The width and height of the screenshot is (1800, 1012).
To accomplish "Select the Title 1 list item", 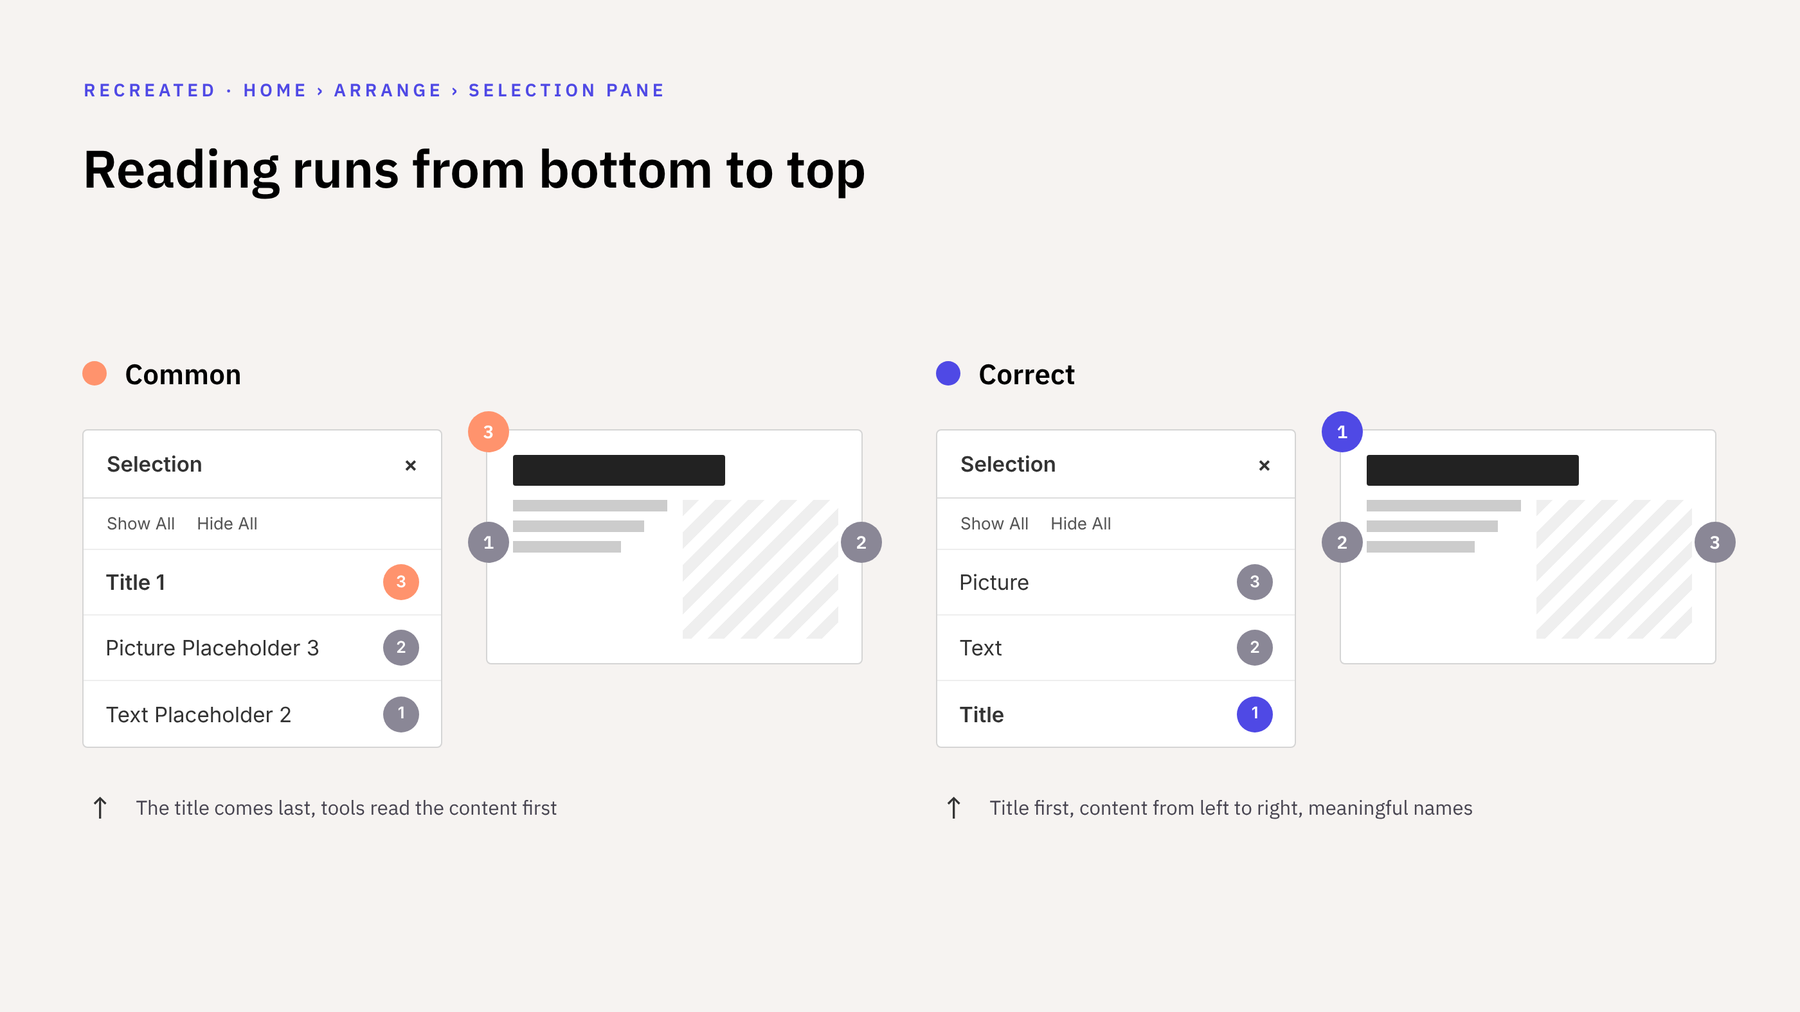I will point(262,582).
